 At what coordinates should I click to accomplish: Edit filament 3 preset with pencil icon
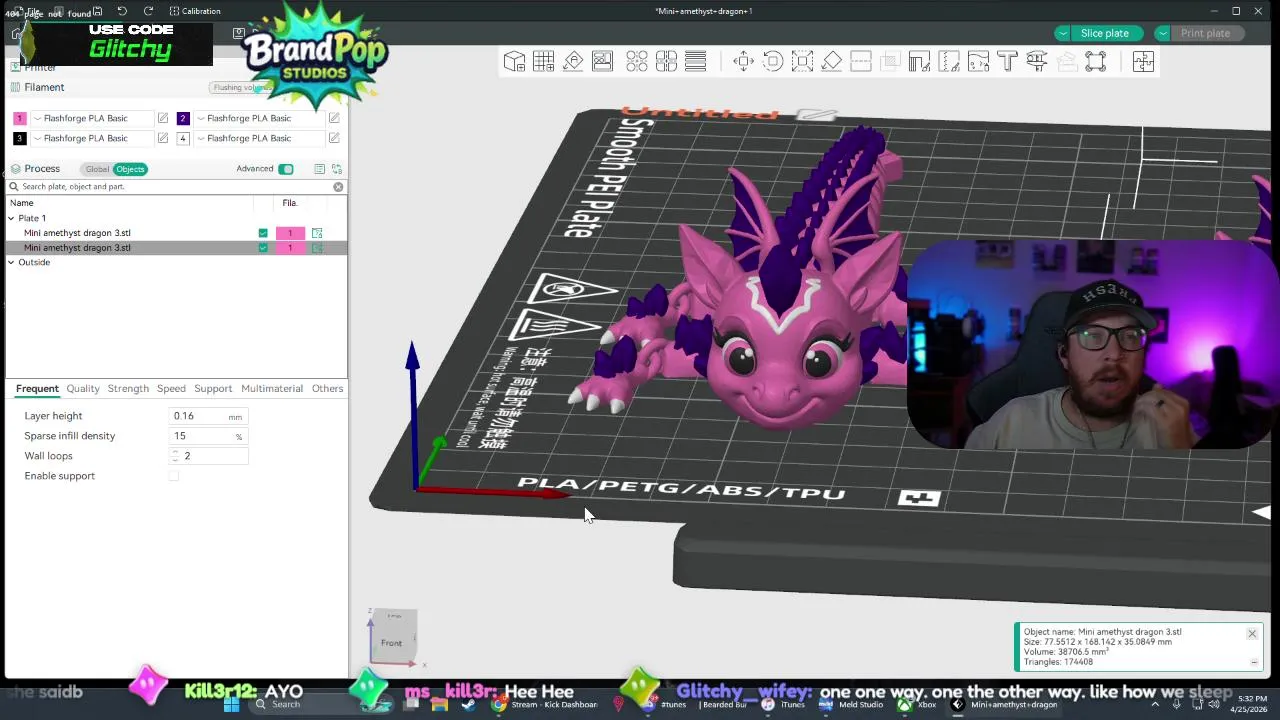[163, 138]
